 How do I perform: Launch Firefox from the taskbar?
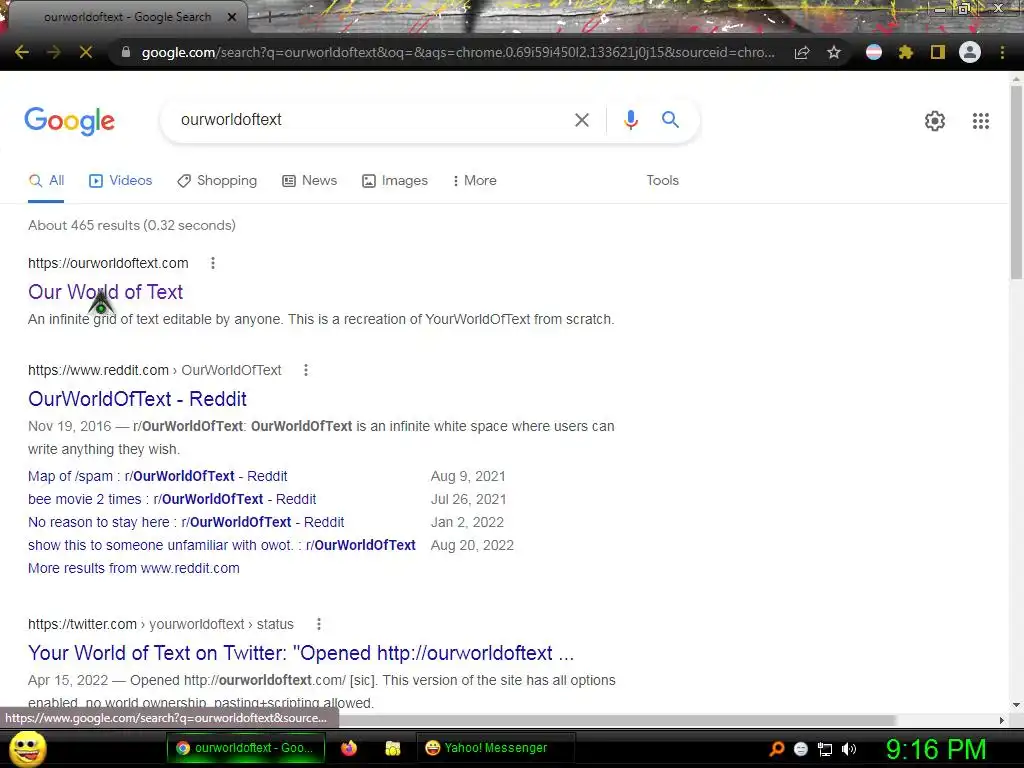(x=349, y=748)
